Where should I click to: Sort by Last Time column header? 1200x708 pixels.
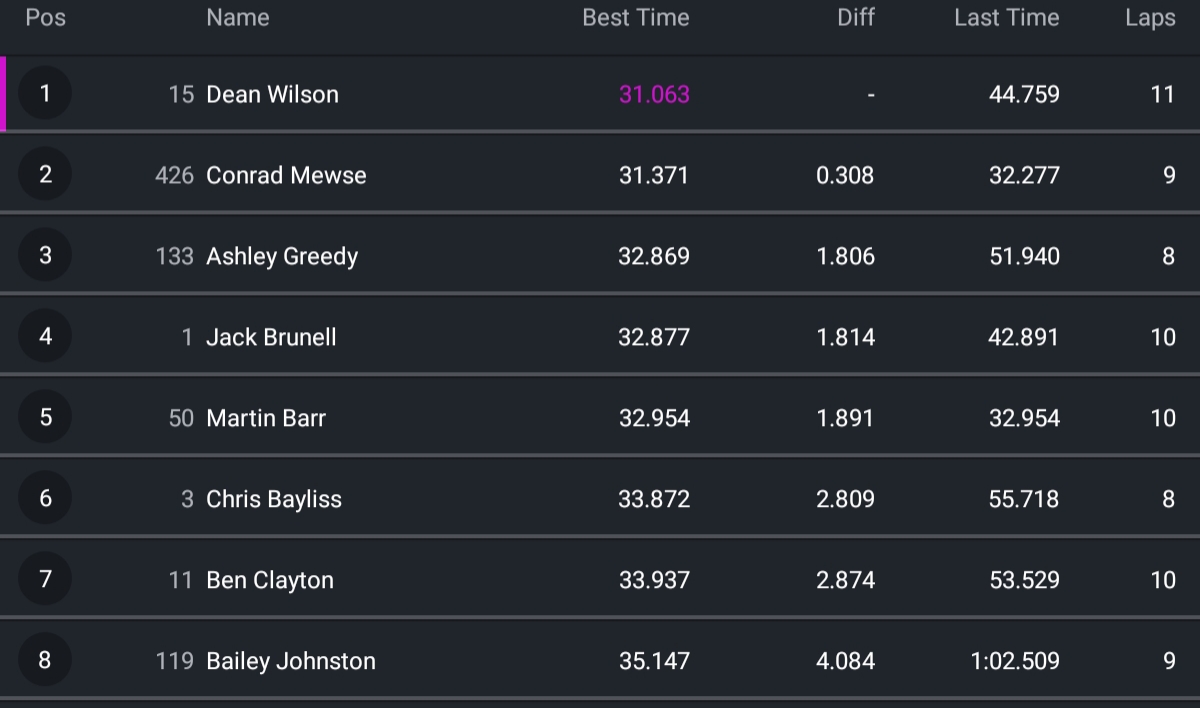coord(1007,18)
